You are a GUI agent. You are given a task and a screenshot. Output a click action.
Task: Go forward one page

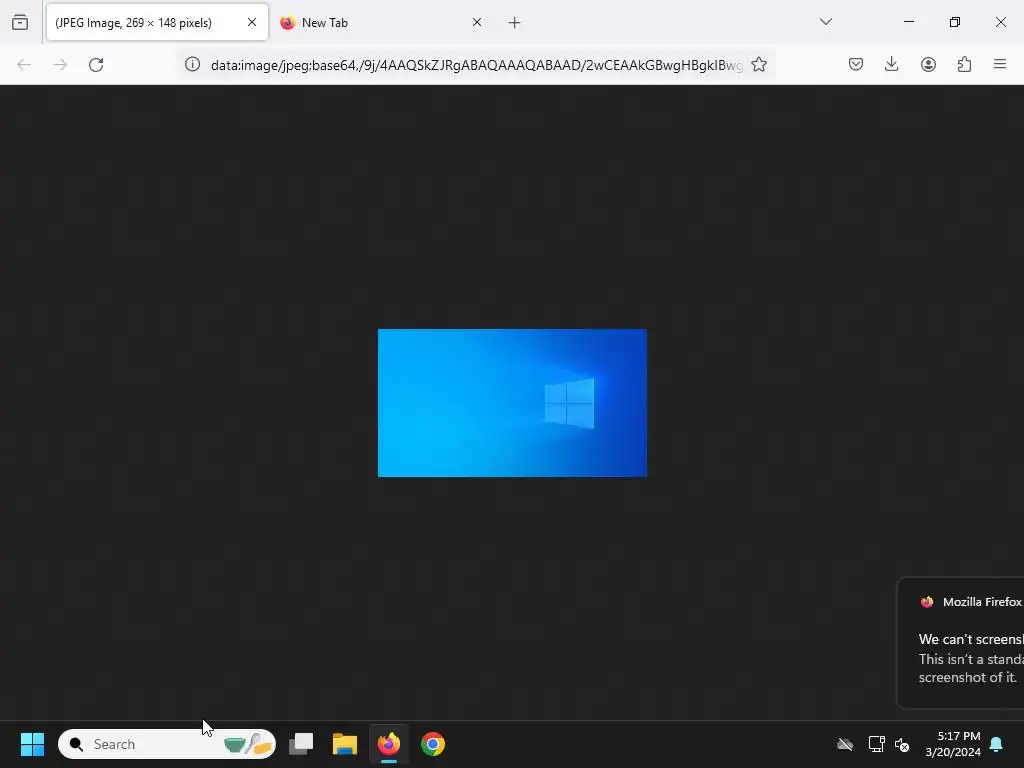[60, 65]
